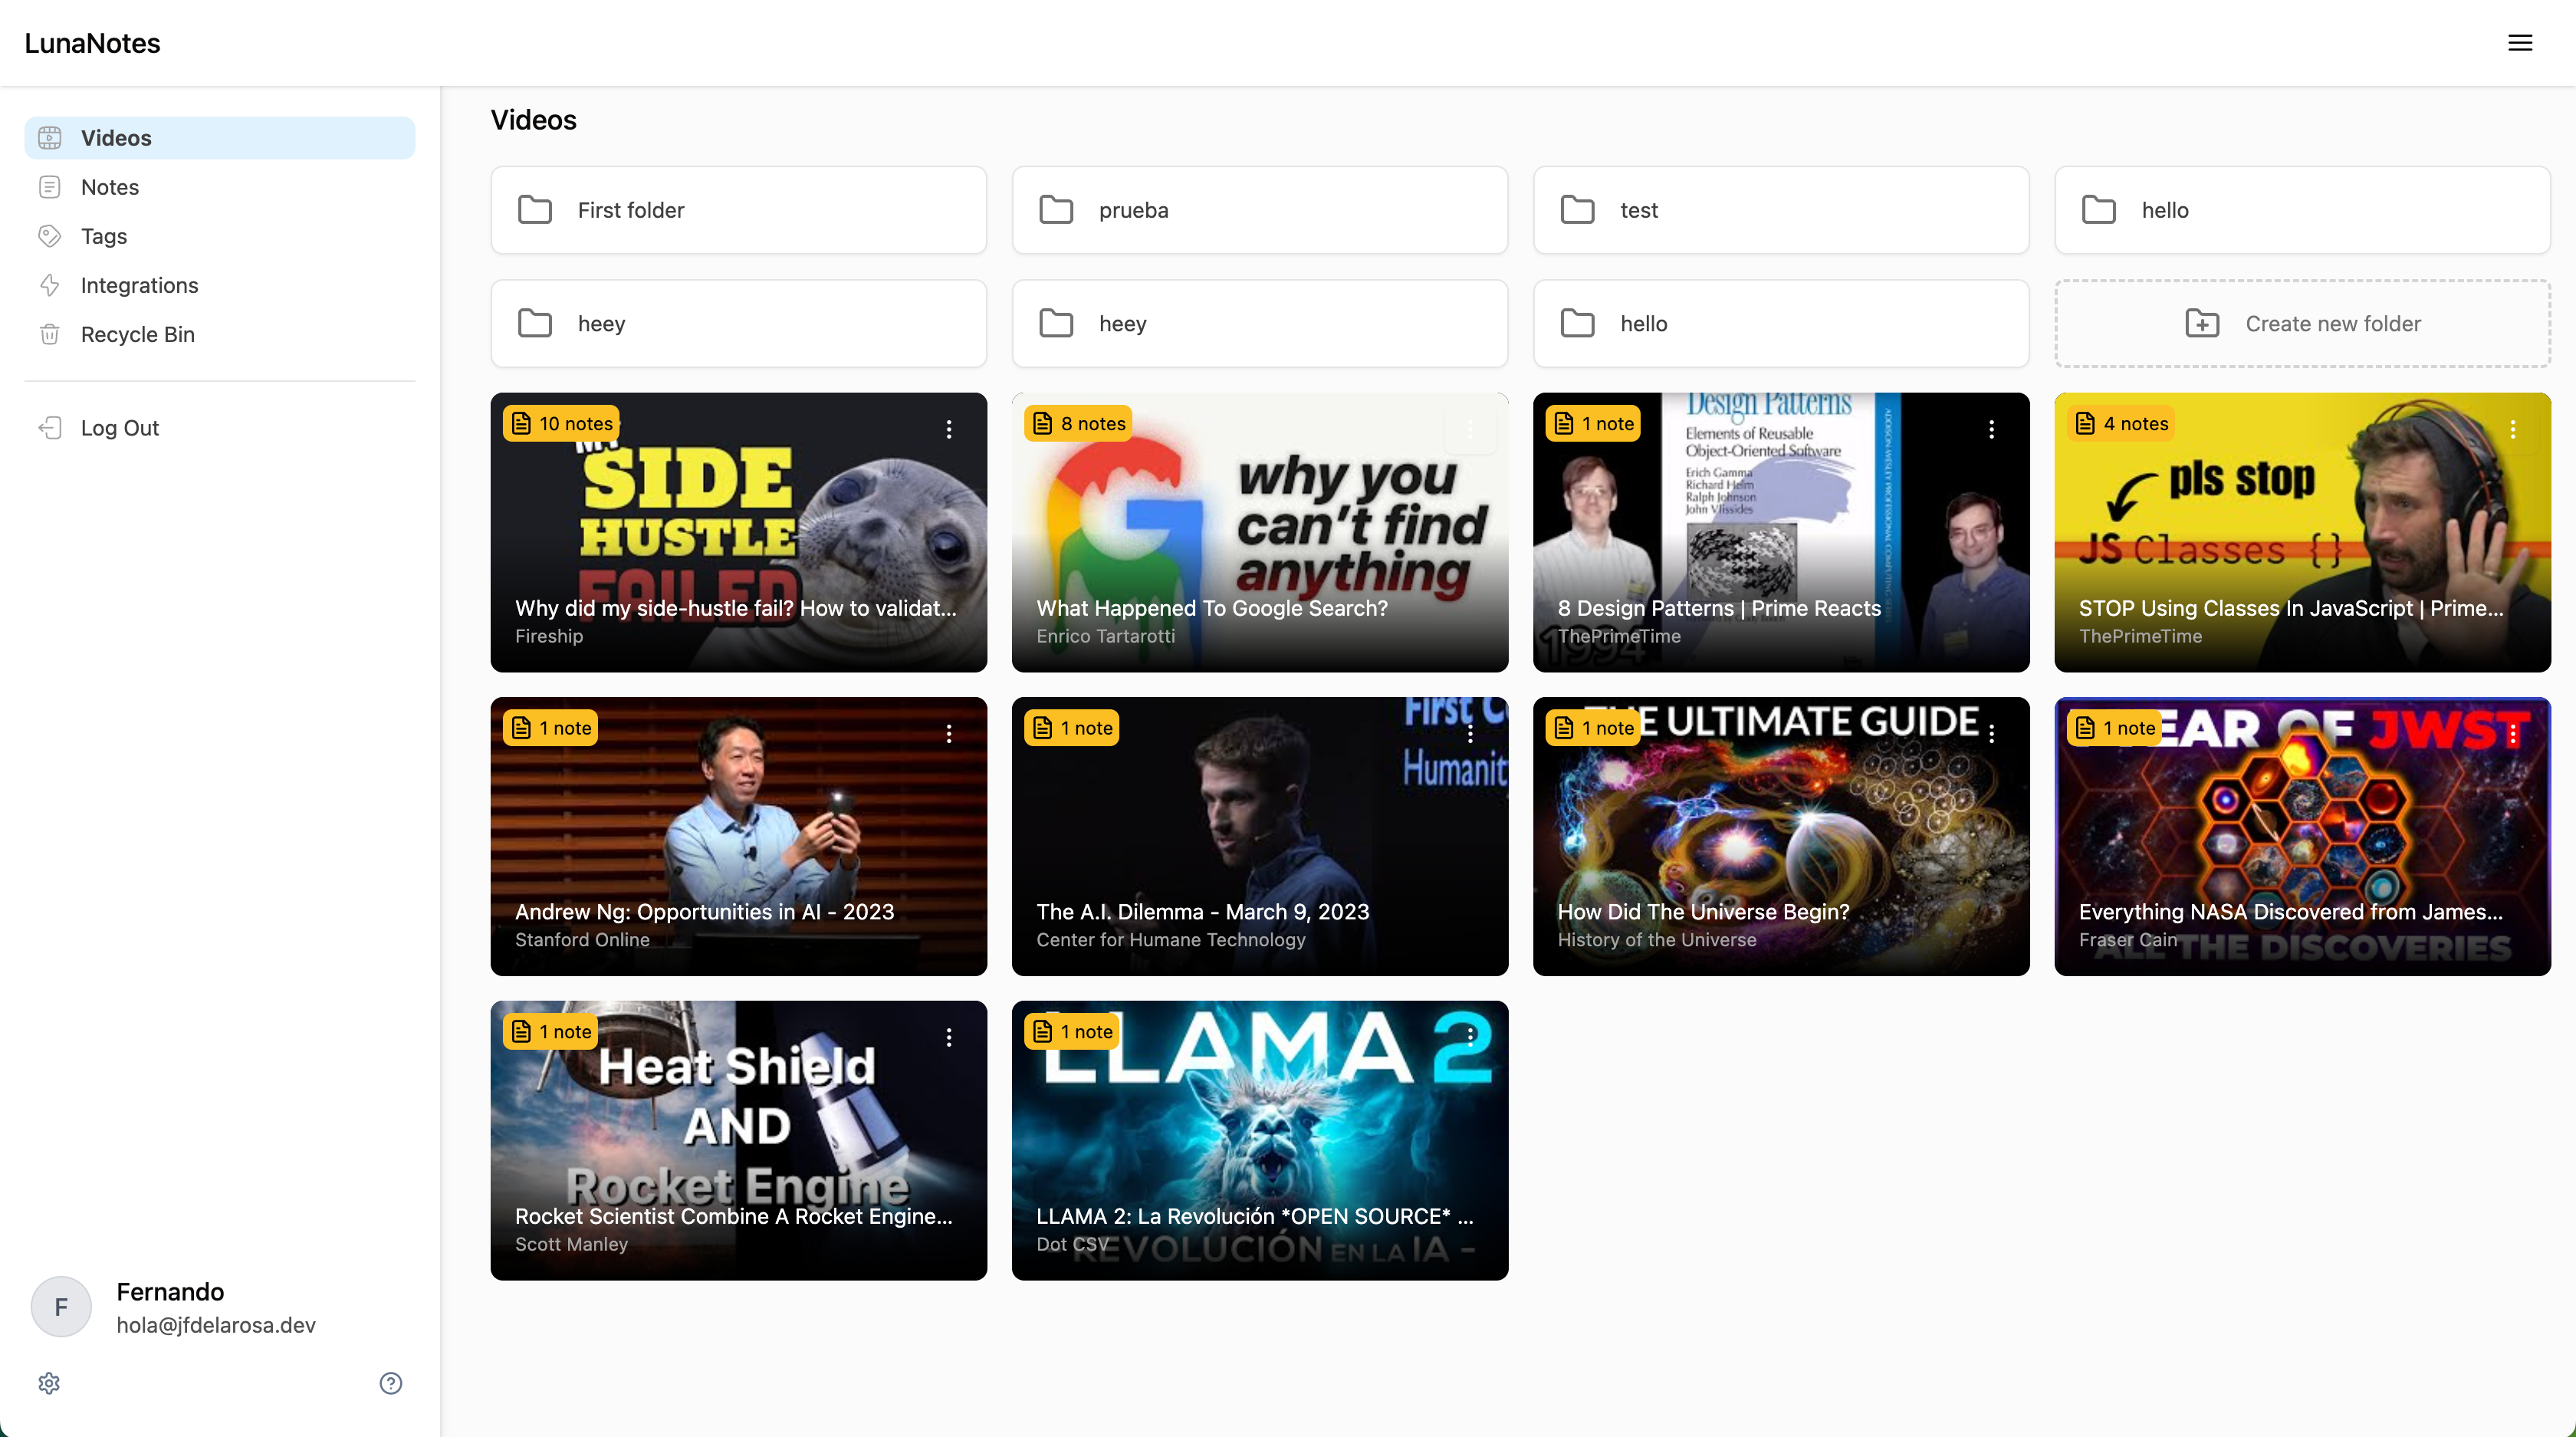
Task: Open options menu on LLAMA 2 card
Action: click(x=1470, y=1038)
